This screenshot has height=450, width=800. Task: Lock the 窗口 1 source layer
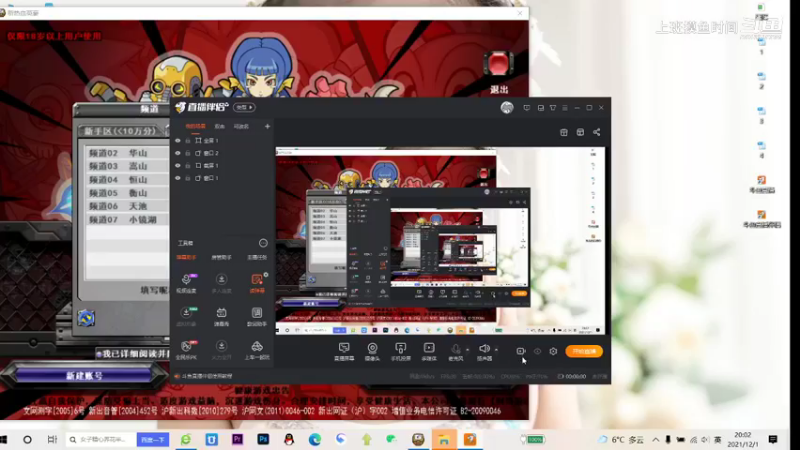pos(188,178)
